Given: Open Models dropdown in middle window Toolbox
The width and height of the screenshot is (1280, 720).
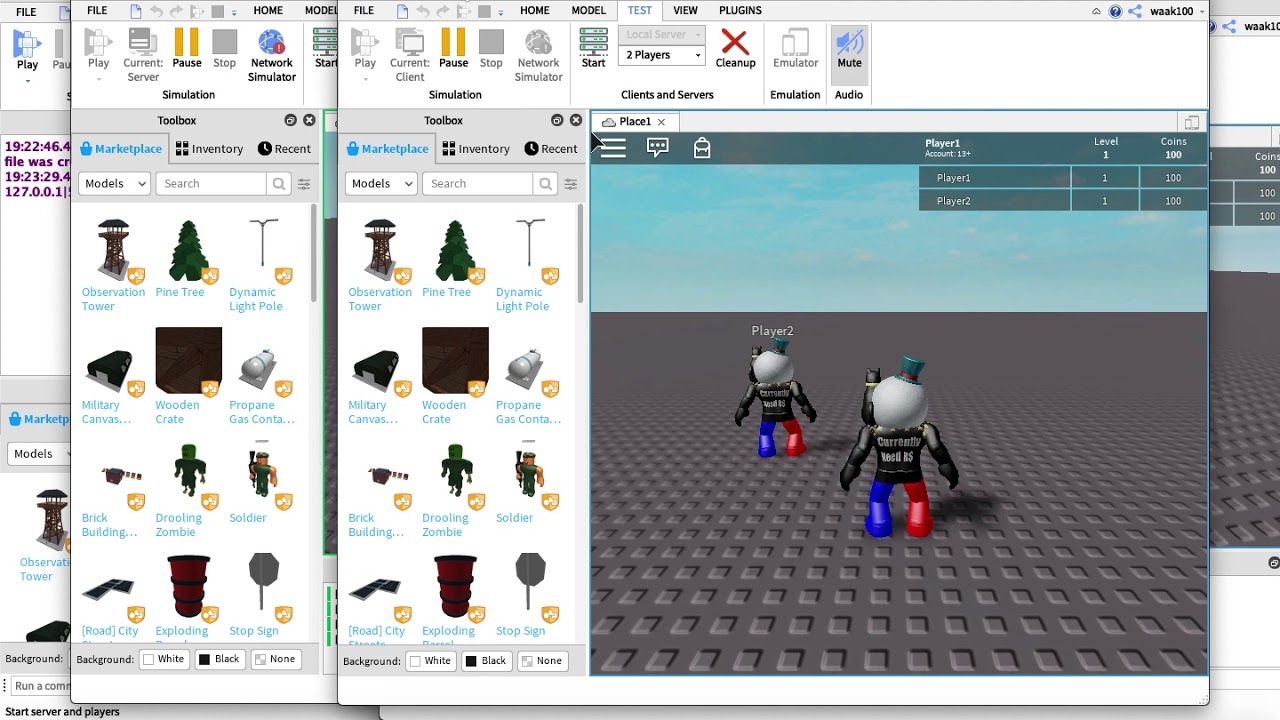Looking at the screenshot, I should click(x=114, y=183).
